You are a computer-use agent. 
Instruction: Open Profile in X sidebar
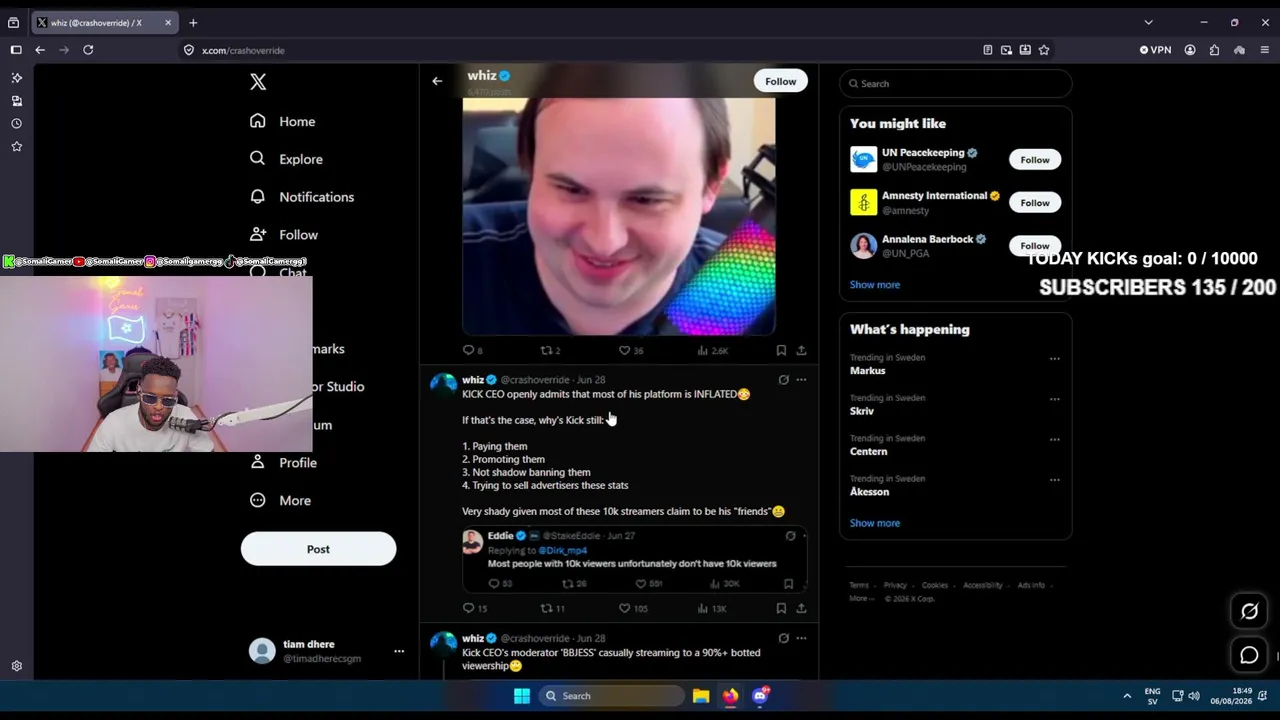click(x=283, y=463)
